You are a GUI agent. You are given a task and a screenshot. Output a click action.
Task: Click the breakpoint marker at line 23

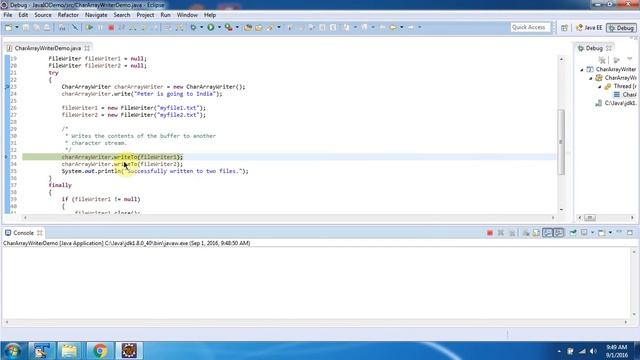(7, 87)
